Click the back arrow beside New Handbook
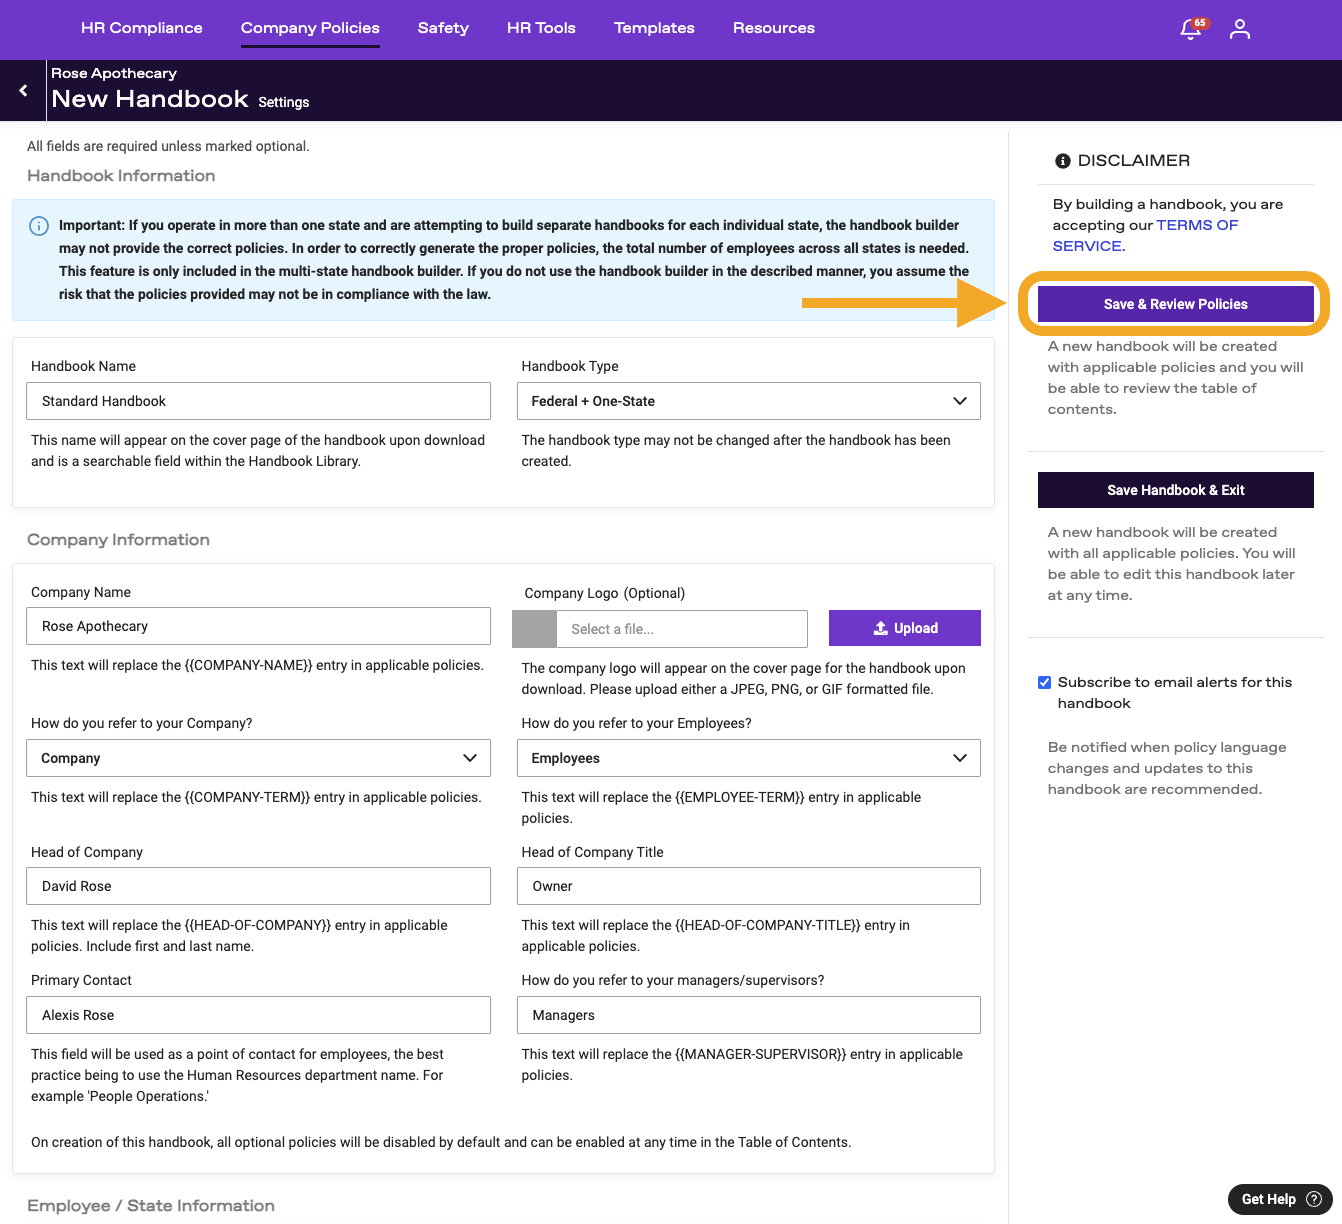The image size is (1342, 1224). pyautogui.click(x=23, y=90)
